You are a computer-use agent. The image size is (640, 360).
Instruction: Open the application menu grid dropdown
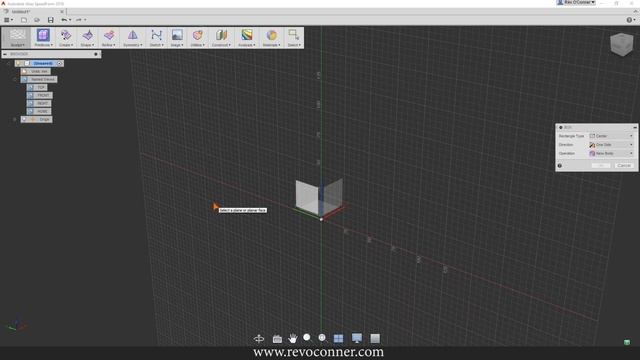[8, 20]
